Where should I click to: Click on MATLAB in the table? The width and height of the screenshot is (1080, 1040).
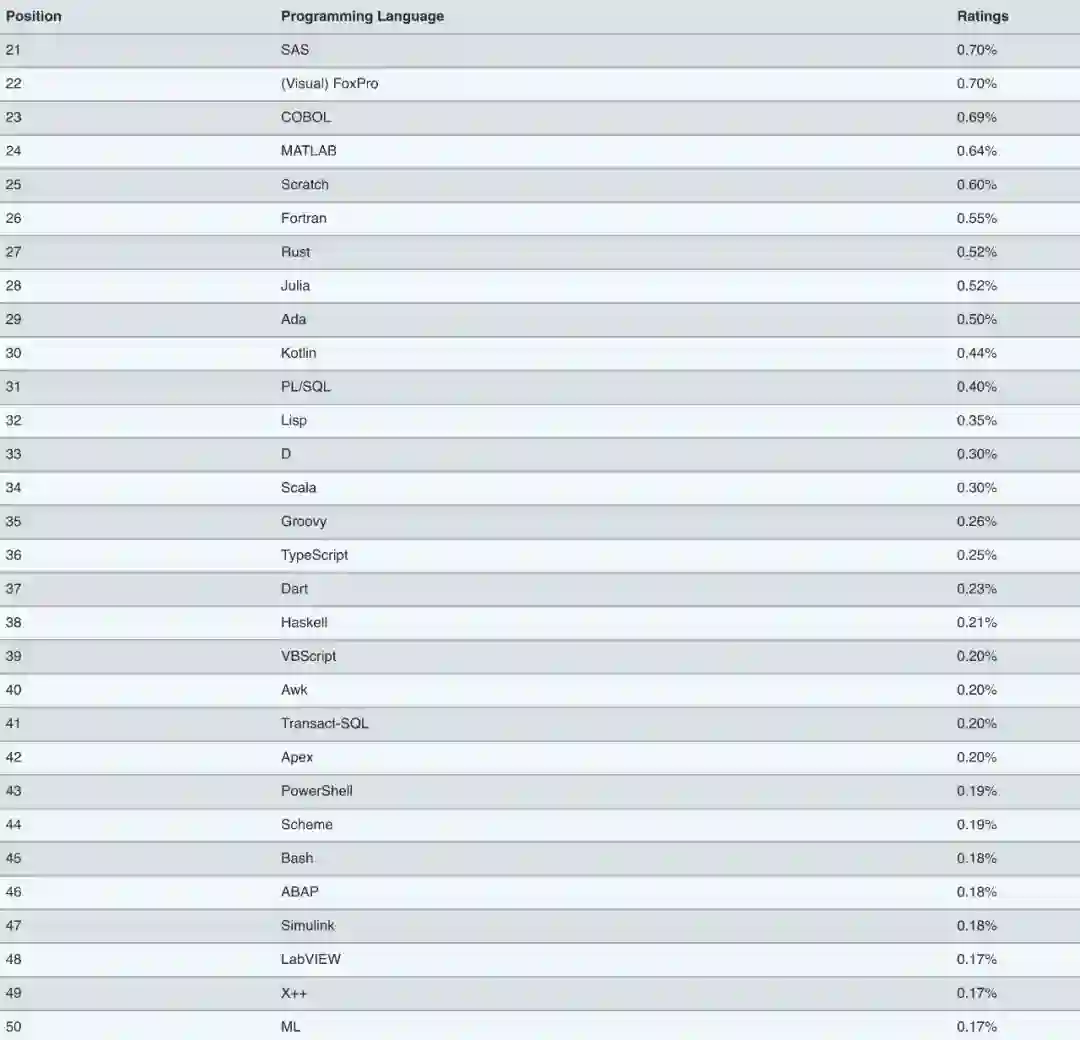(308, 151)
